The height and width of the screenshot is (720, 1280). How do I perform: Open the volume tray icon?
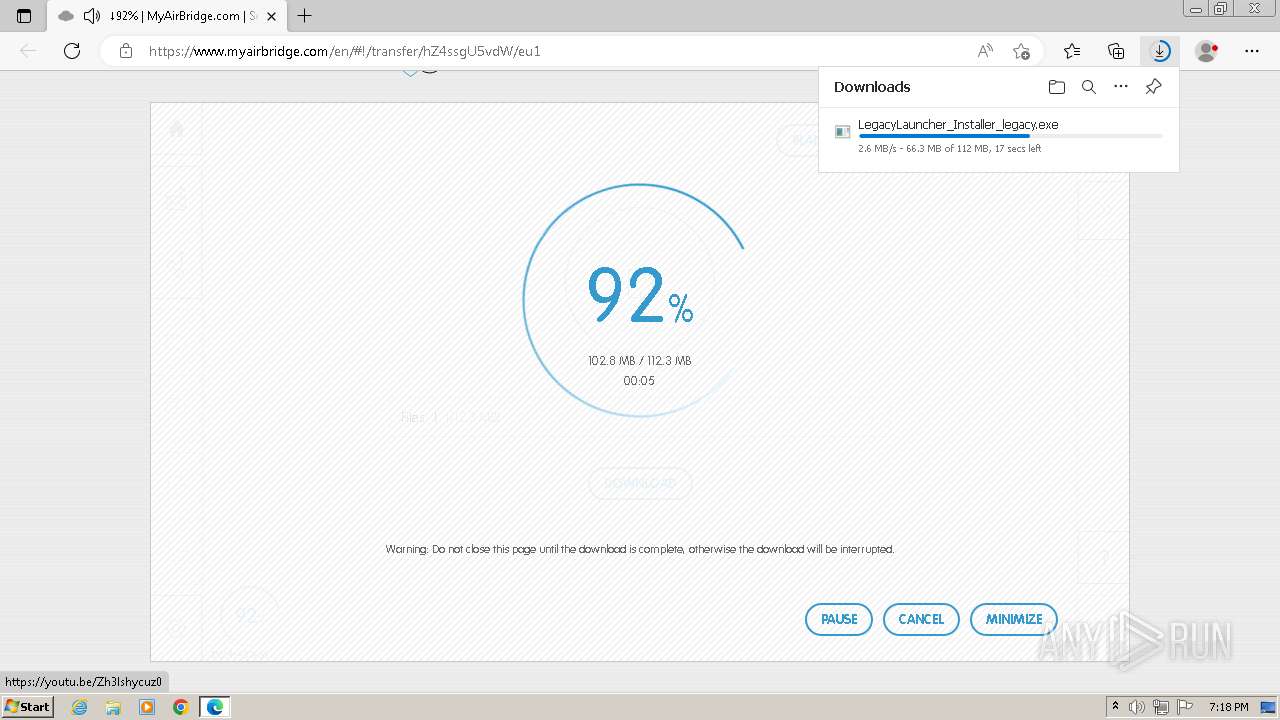[1137, 707]
